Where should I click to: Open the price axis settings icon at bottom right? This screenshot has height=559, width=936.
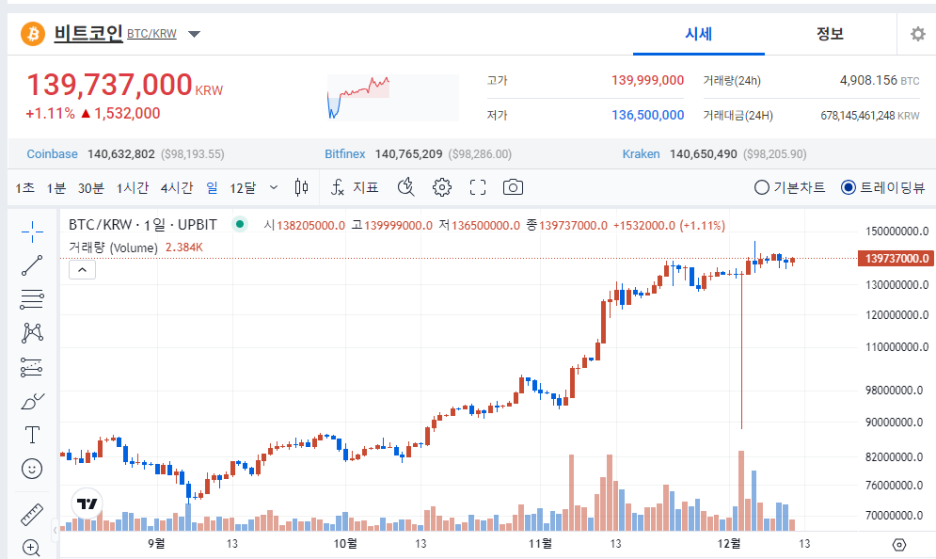pos(899,545)
